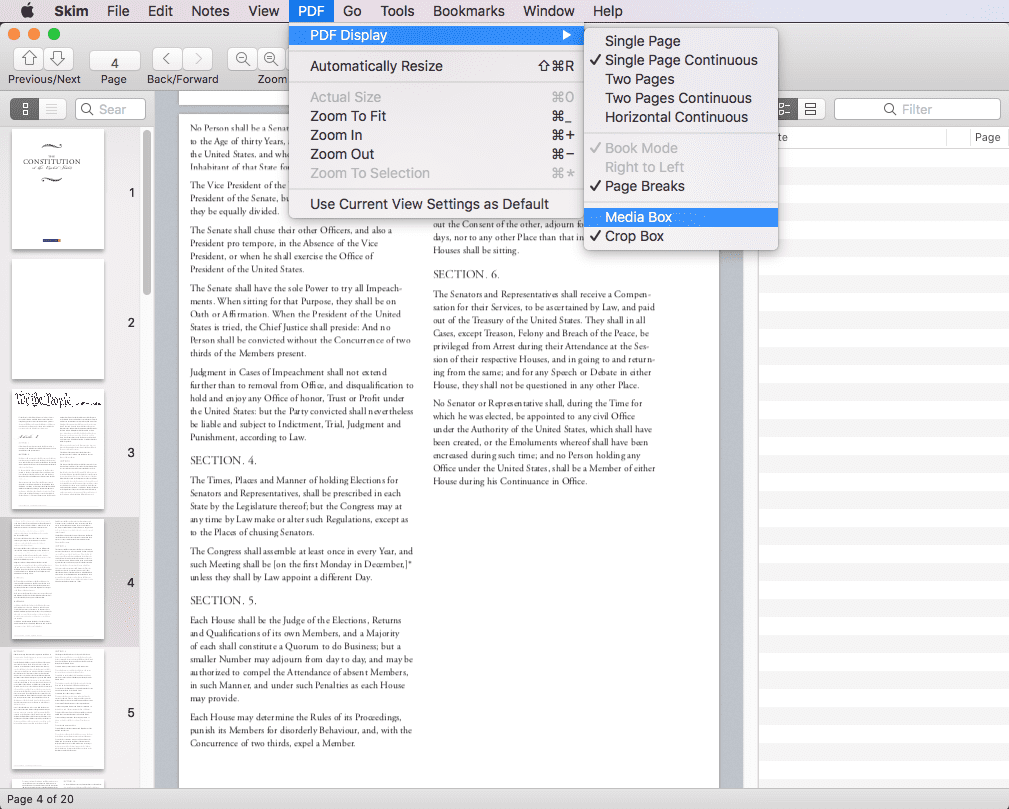Viewport: 1009px width, 809px height.
Task: Click the Back navigation arrow
Action: point(166,59)
